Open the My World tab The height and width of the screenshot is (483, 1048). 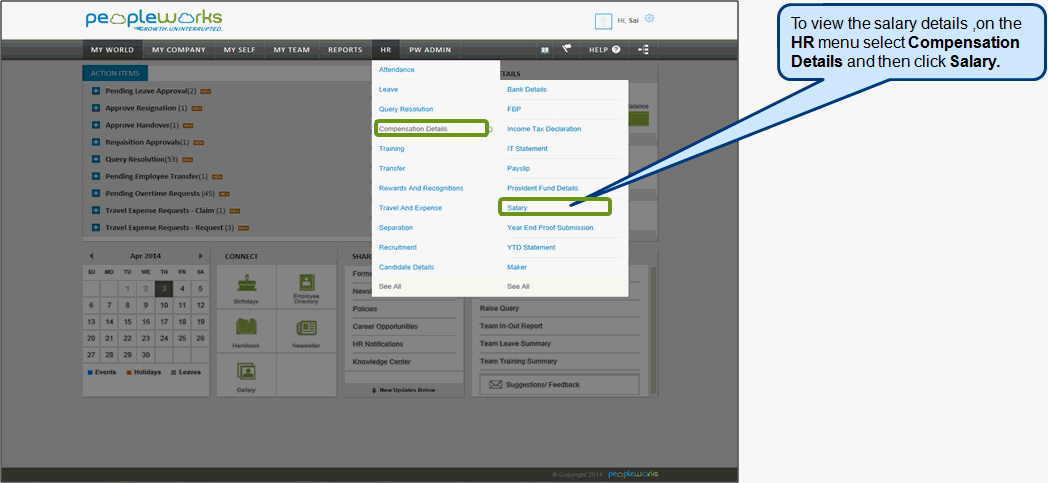tap(112, 49)
